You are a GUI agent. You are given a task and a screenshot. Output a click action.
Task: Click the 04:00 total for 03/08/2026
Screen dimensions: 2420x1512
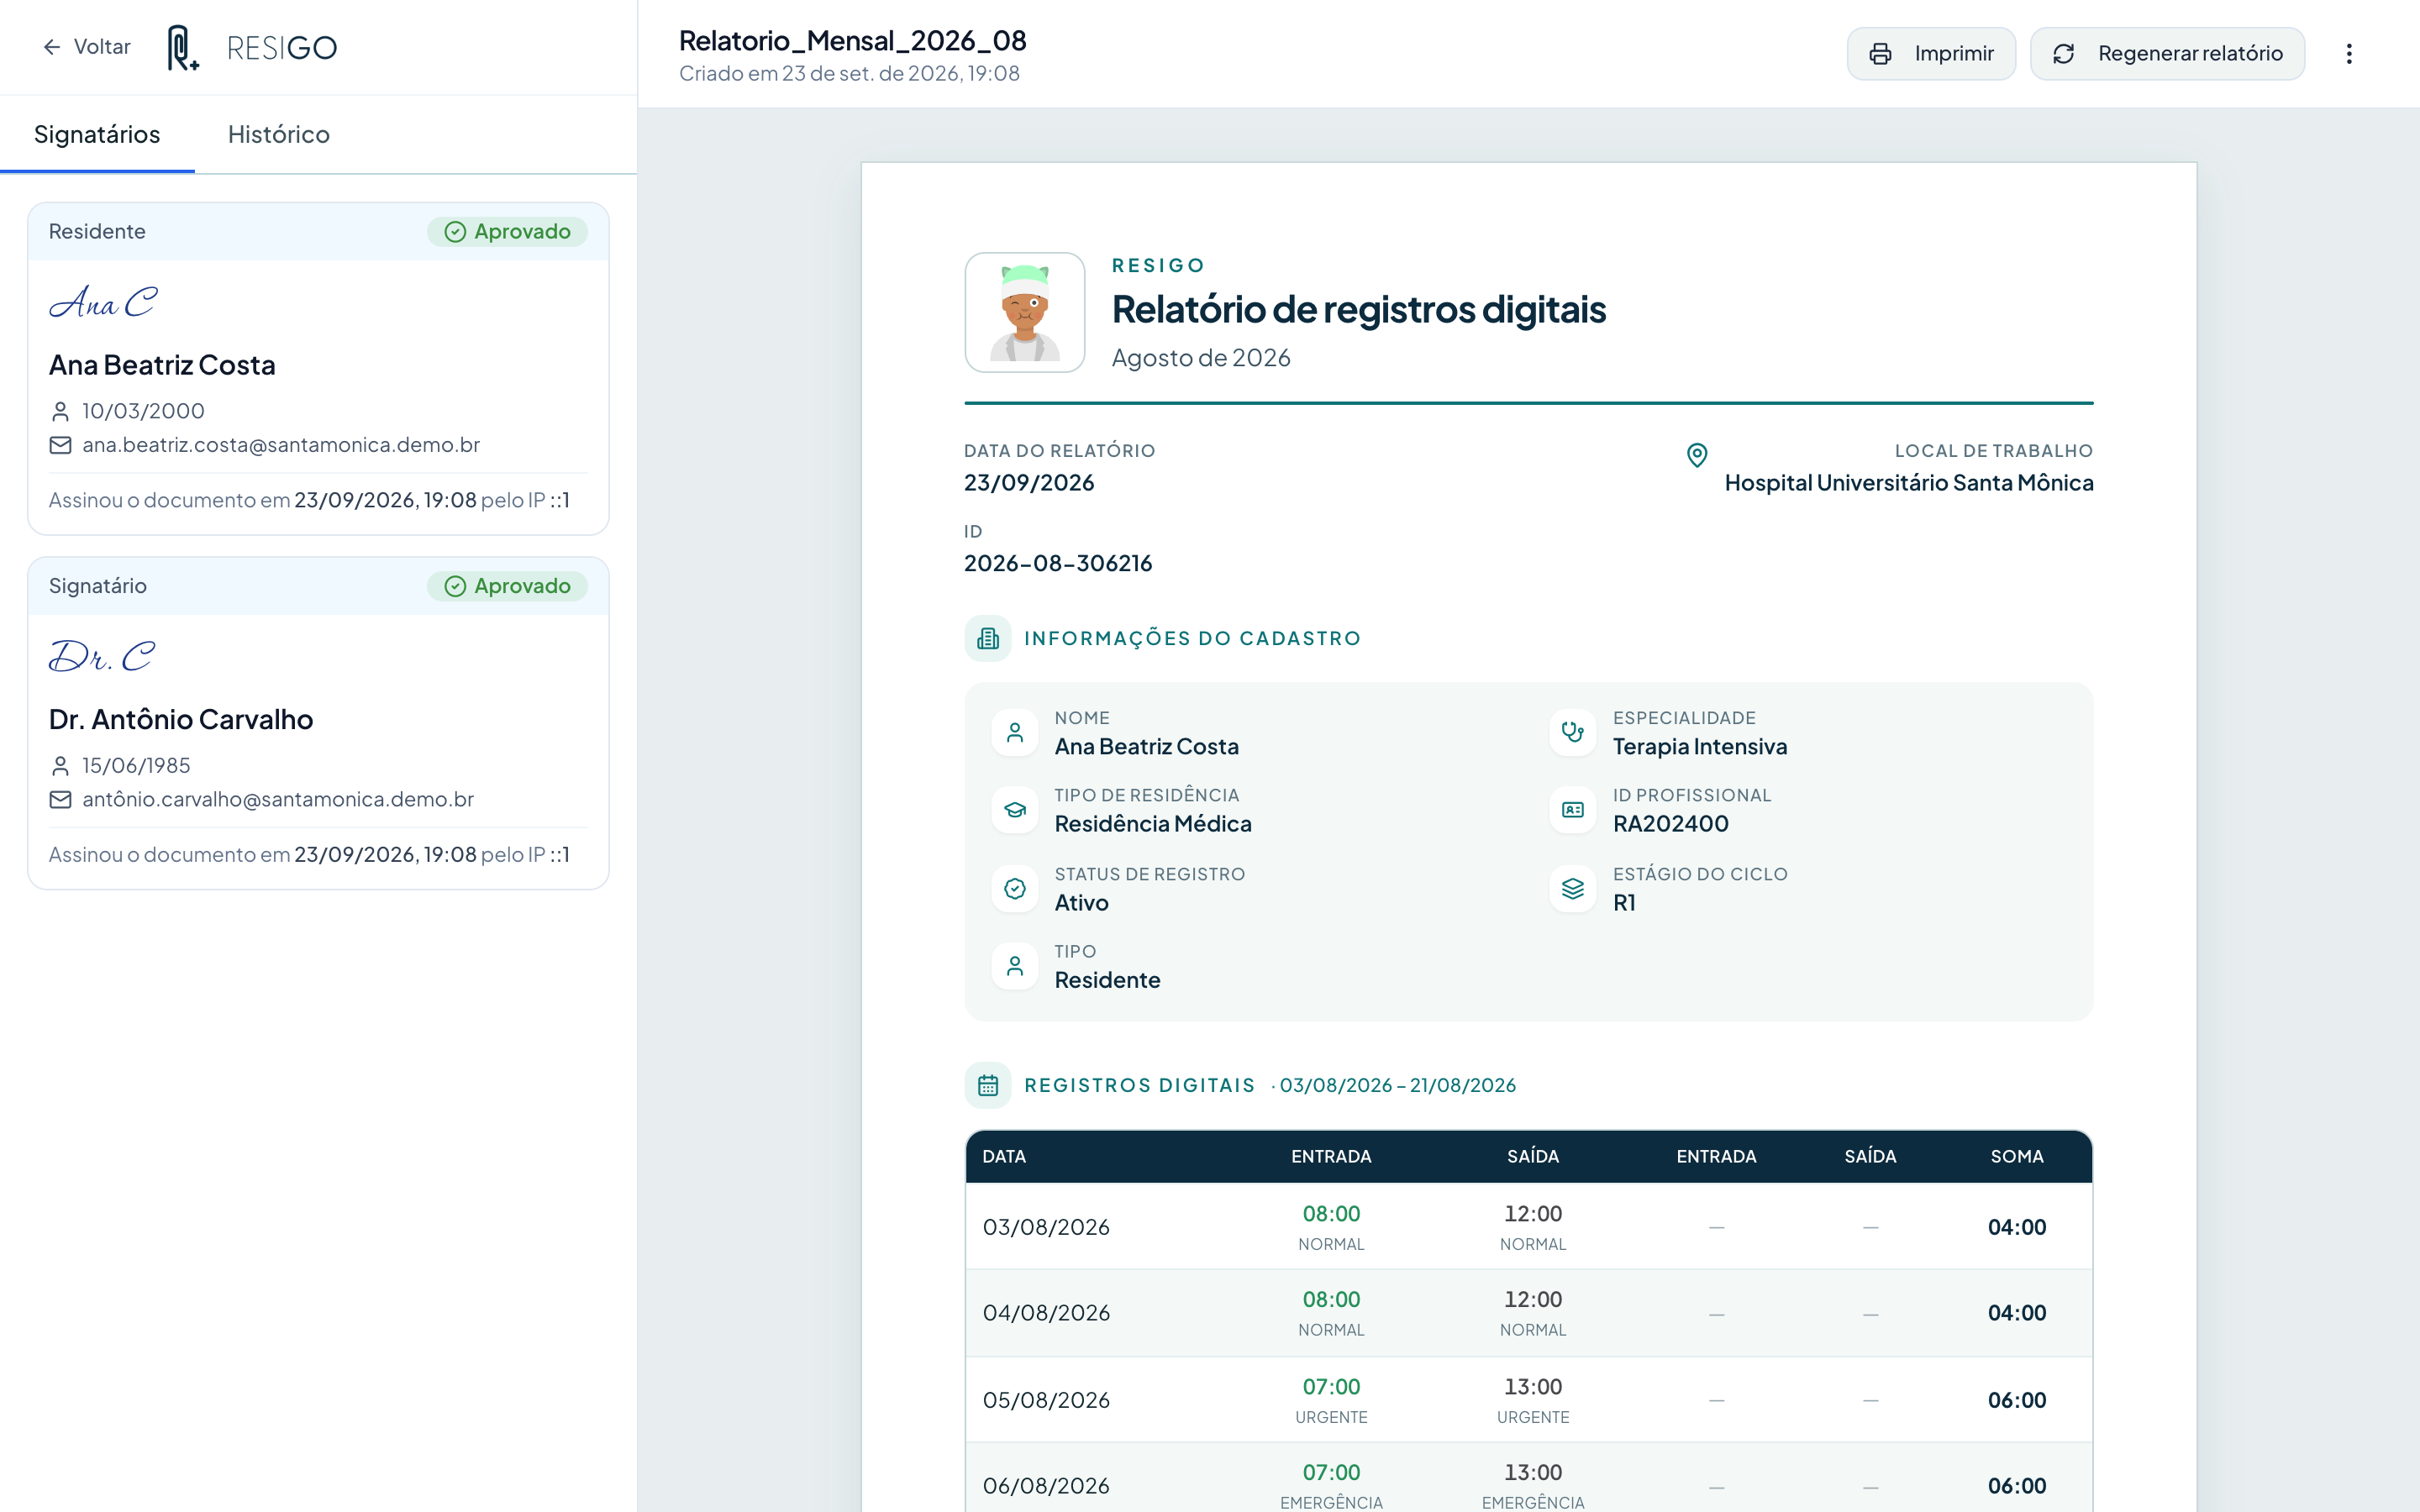pyautogui.click(x=2017, y=1228)
